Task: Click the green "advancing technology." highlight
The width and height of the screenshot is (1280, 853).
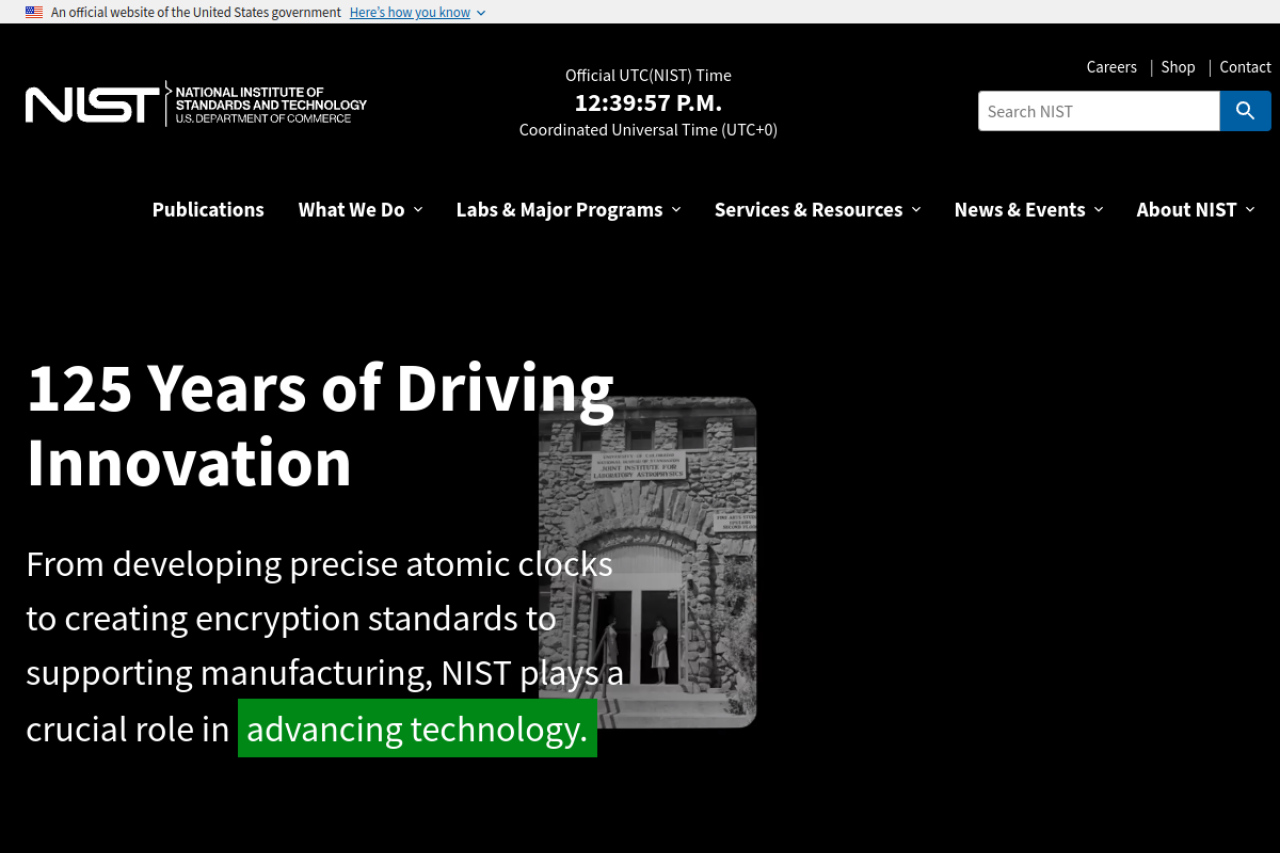Action: pos(417,729)
